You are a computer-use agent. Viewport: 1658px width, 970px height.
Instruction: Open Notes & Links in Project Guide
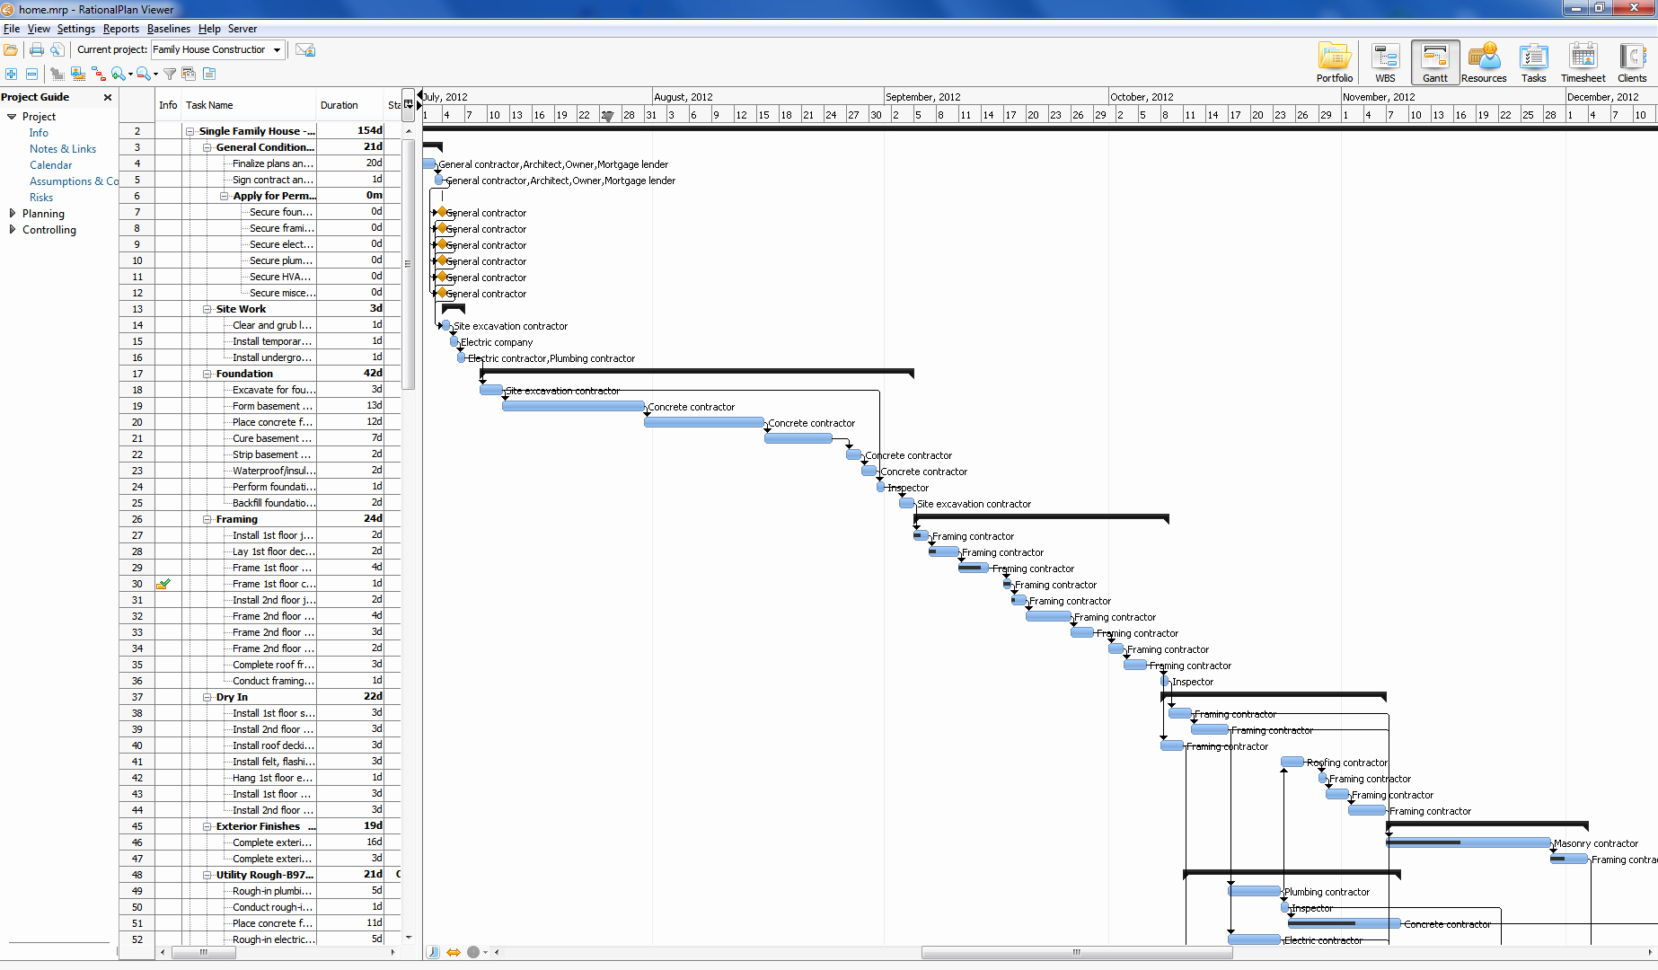(x=63, y=148)
